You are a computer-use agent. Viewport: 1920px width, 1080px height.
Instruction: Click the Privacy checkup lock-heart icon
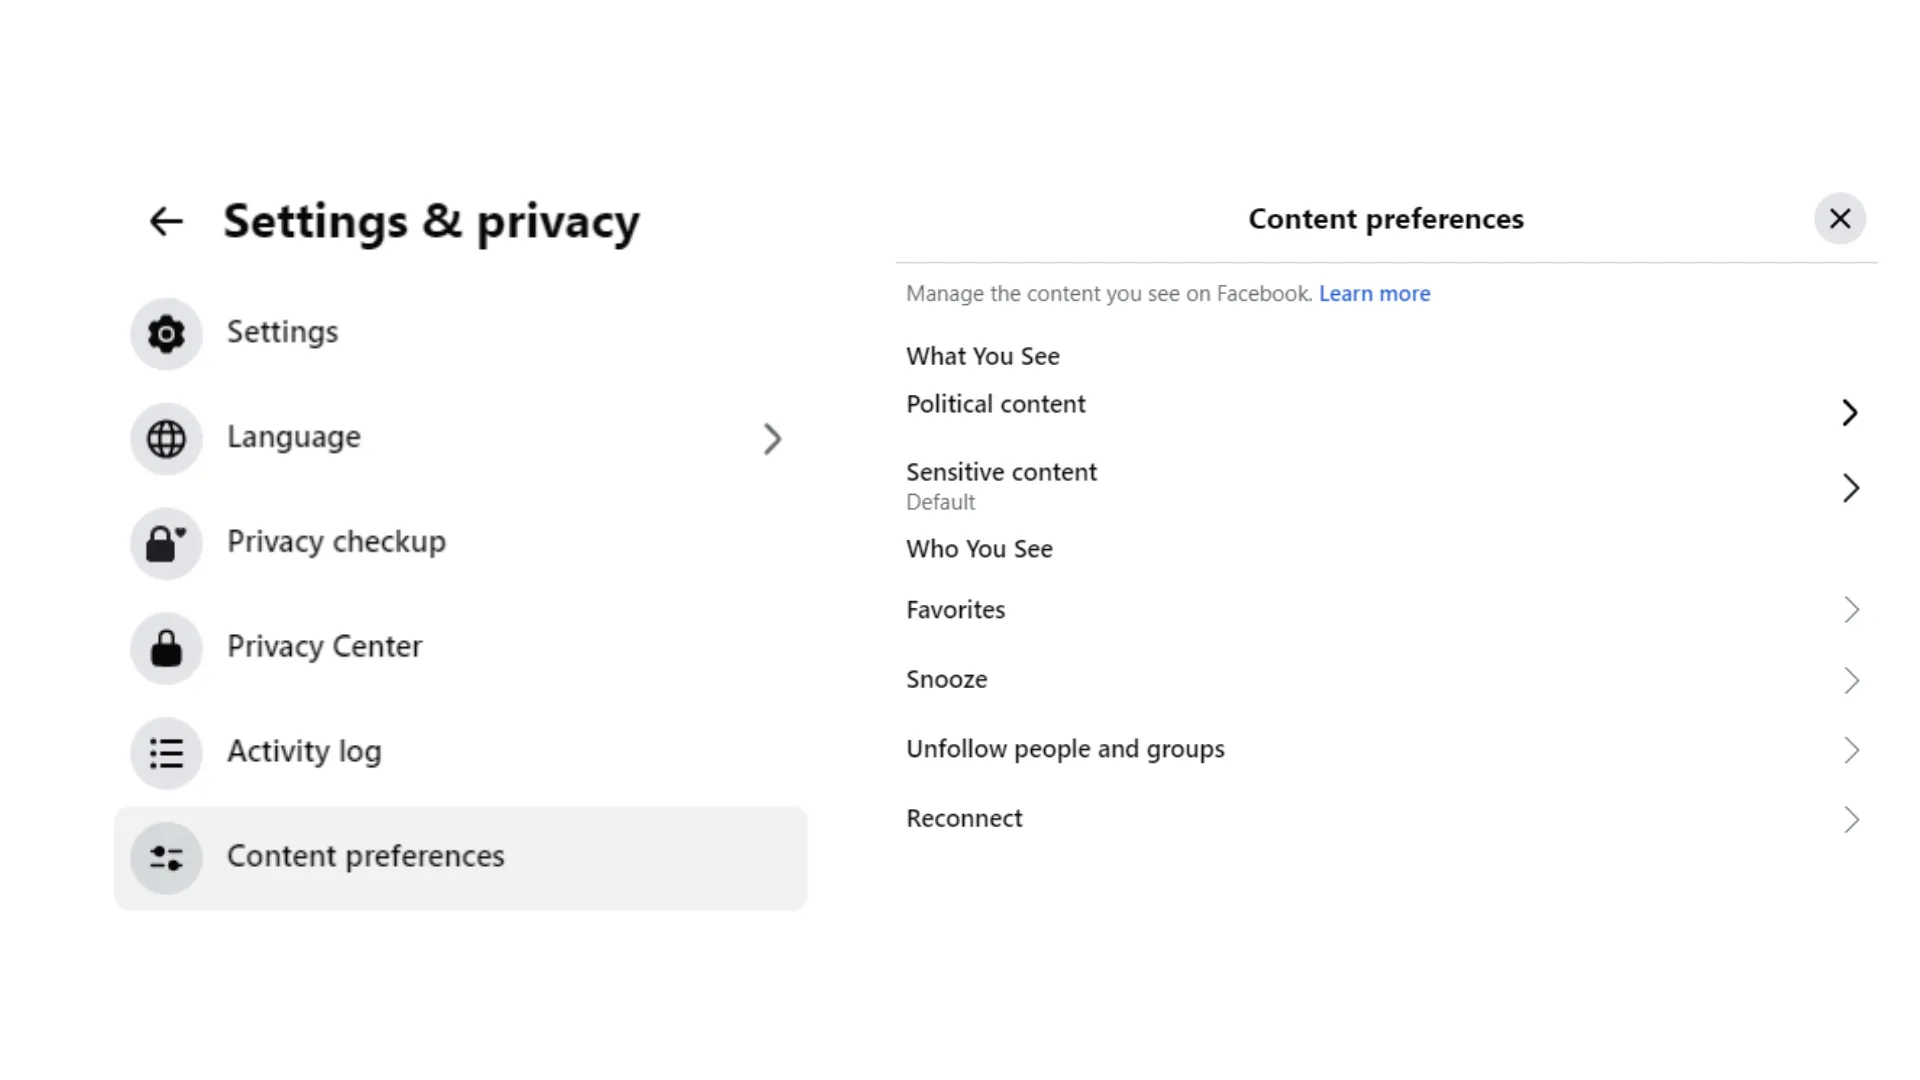point(166,544)
